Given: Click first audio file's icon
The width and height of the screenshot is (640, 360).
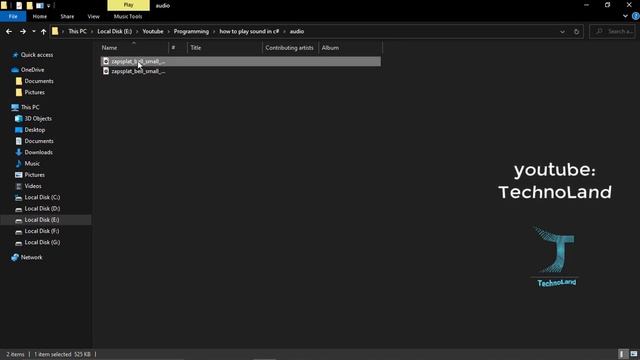Looking at the screenshot, I should pos(106,61).
